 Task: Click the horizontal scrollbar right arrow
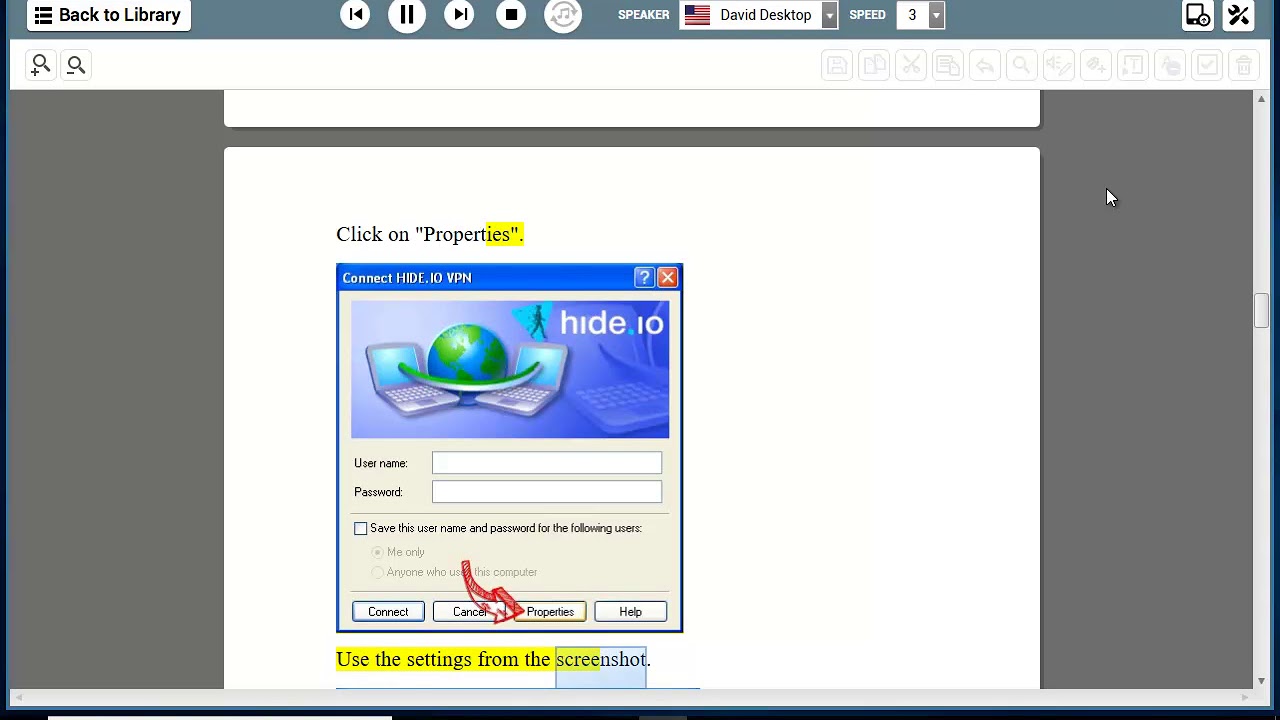click(1246, 697)
